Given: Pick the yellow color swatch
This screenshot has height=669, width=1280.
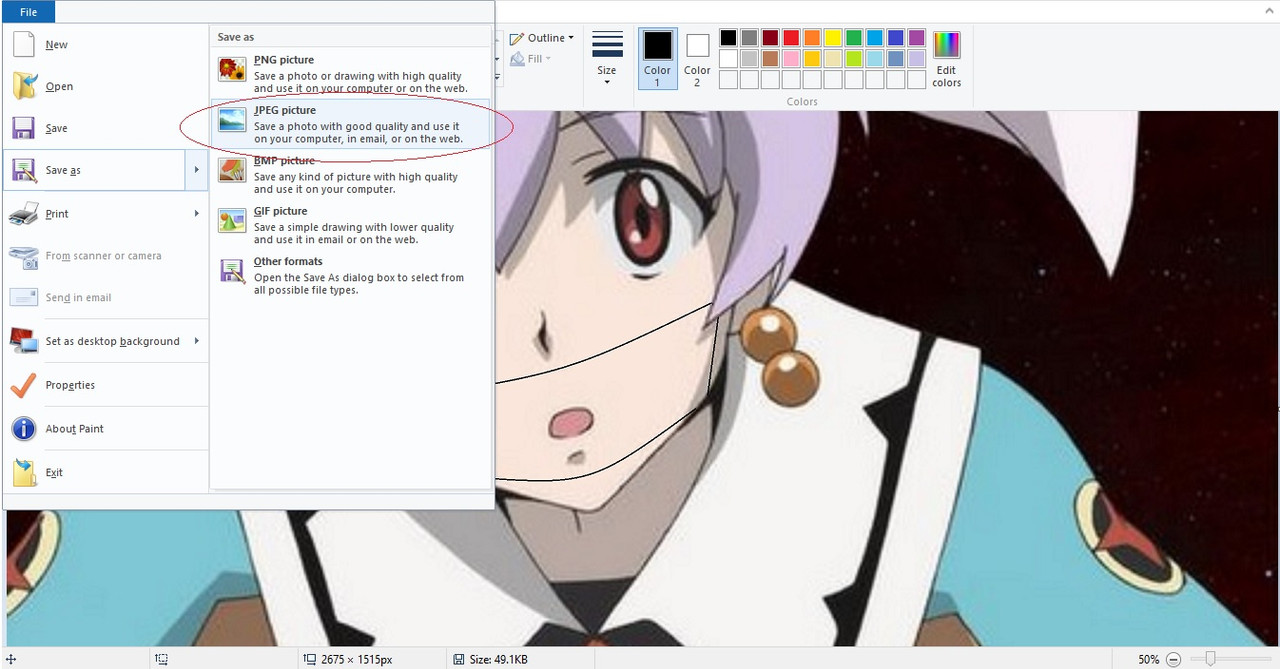Looking at the screenshot, I should coord(833,38).
